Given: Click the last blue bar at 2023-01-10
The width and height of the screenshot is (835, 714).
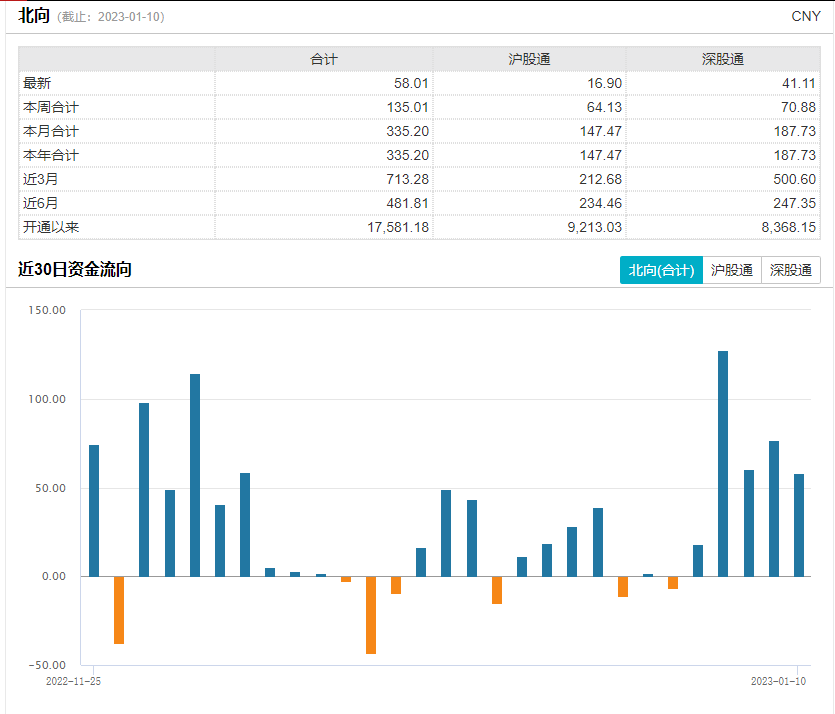Looking at the screenshot, I should (799, 525).
